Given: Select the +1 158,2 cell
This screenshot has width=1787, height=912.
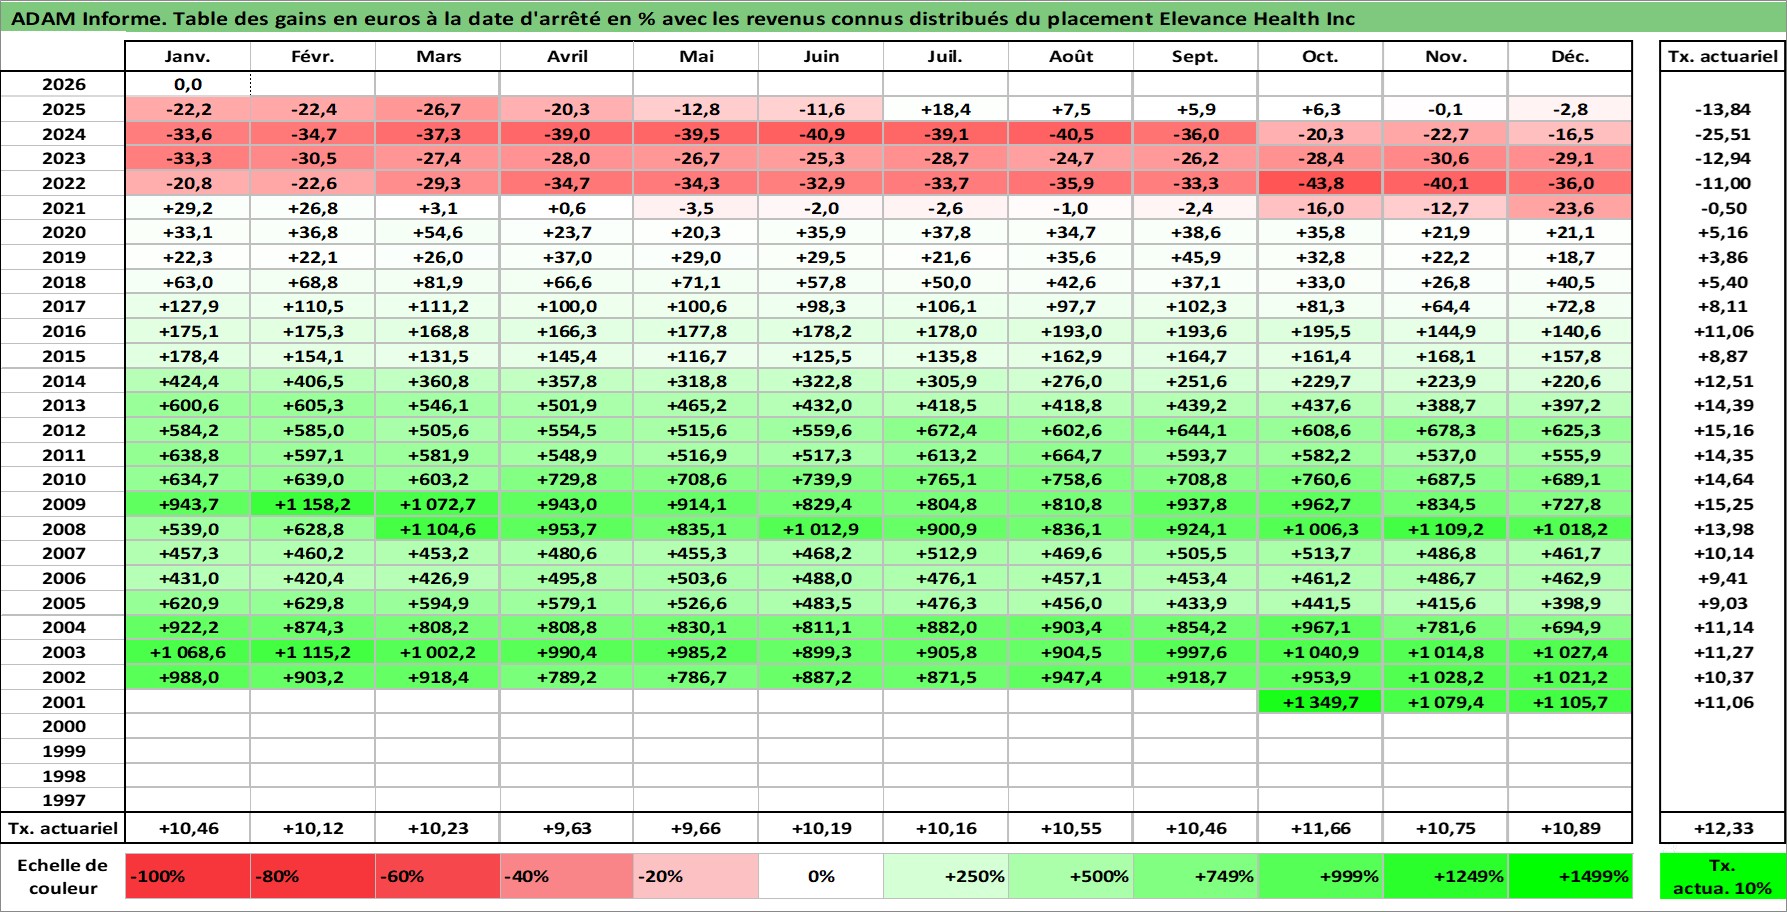Looking at the screenshot, I should pyautogui.click(x=313, y=504).
